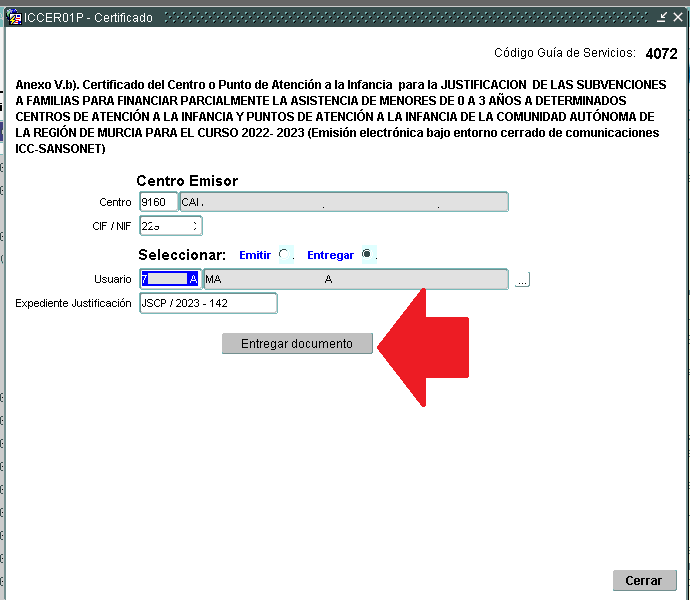Click the Centro name field

[x=343, y=202]
